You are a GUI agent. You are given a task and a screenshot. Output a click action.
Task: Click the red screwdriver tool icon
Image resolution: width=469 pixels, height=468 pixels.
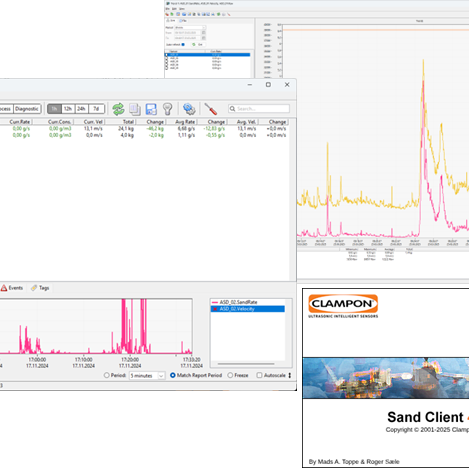[x=211, y=109]
